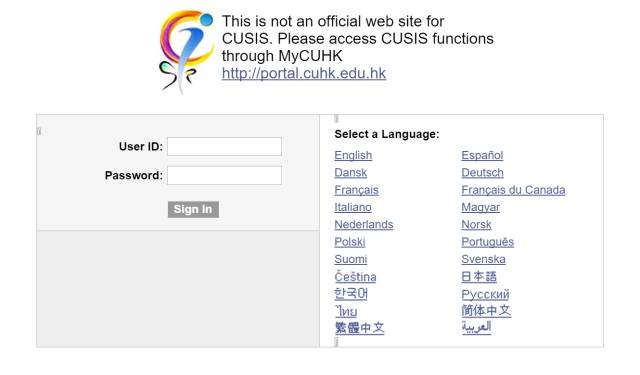Focus the Password input field

(x=224, y=175)
